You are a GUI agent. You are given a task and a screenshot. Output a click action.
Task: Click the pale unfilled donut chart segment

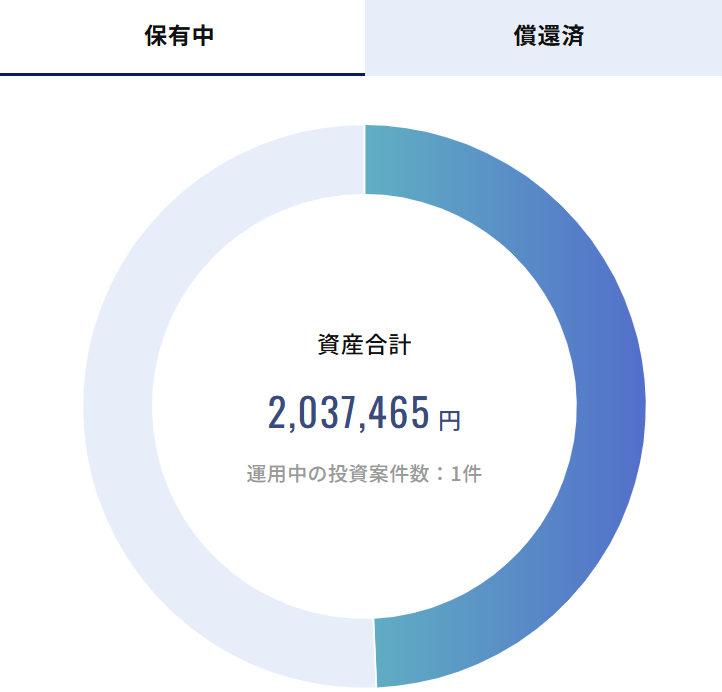118,405
